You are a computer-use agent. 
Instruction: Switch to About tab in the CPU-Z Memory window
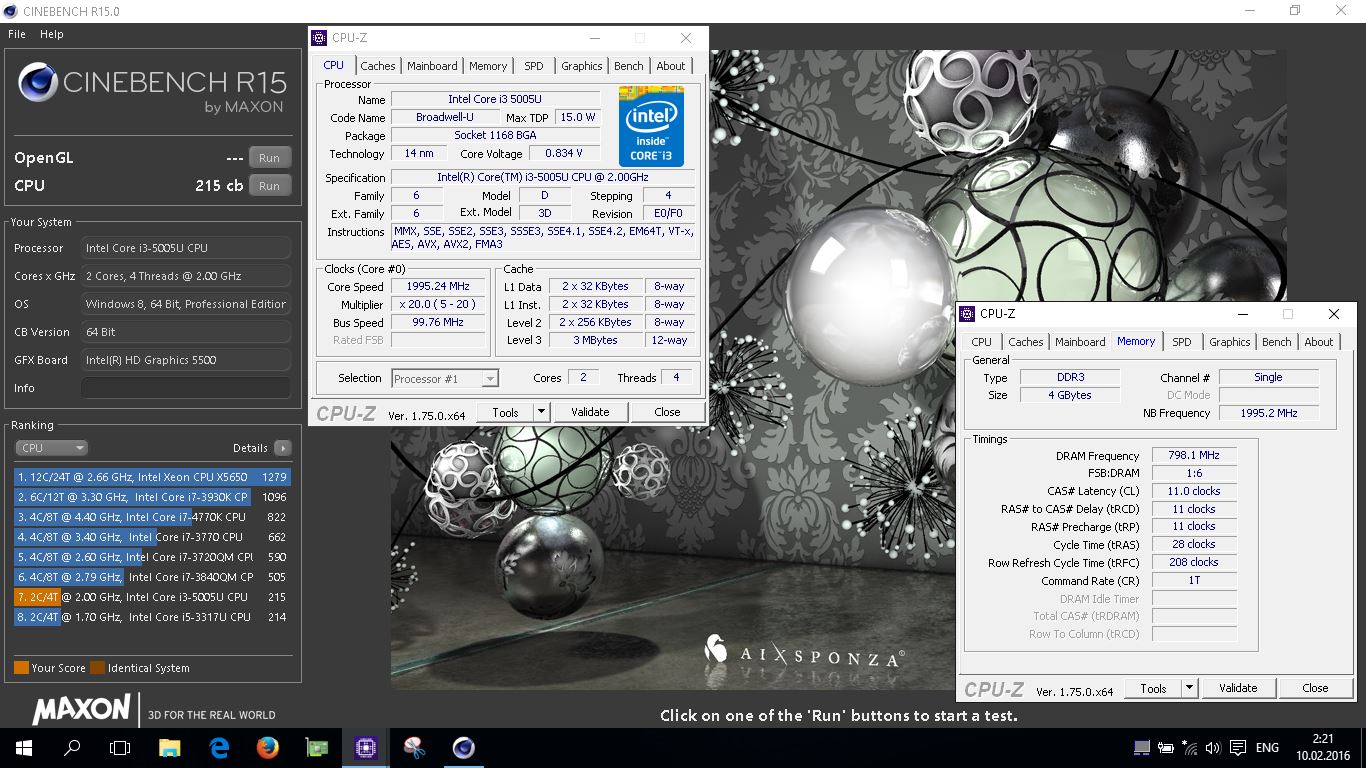click(x=1319, y=342)
